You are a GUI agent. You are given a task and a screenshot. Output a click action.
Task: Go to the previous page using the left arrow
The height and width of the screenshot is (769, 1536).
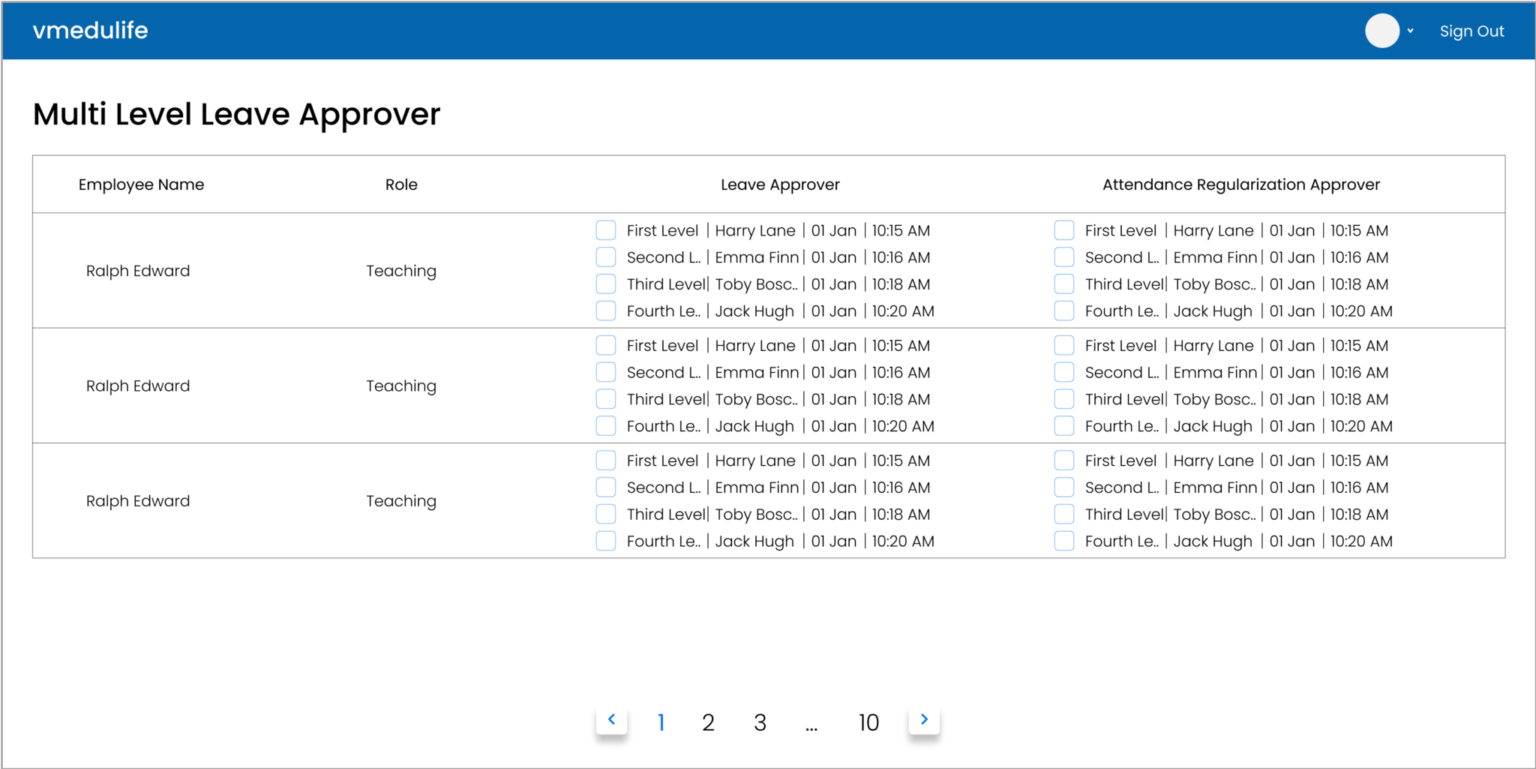pyautogui.click(x=611, y=719)
